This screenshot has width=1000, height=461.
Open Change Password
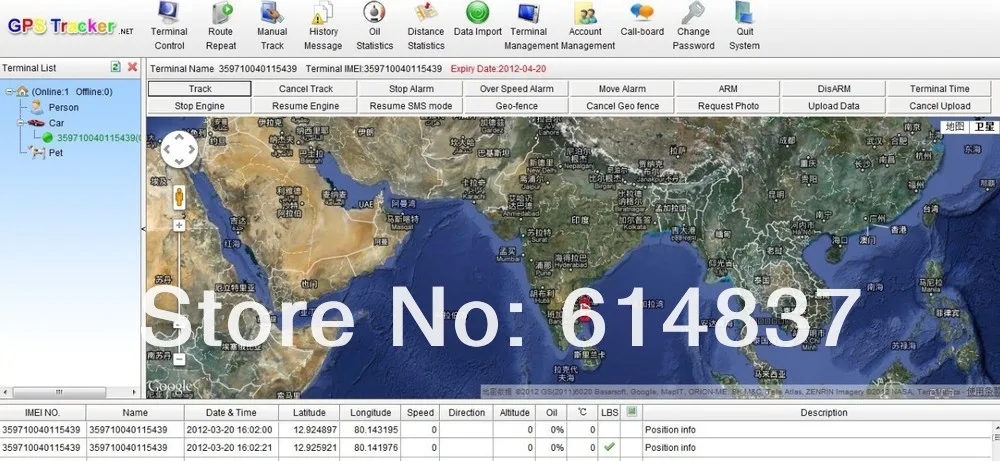click(693, 27)
